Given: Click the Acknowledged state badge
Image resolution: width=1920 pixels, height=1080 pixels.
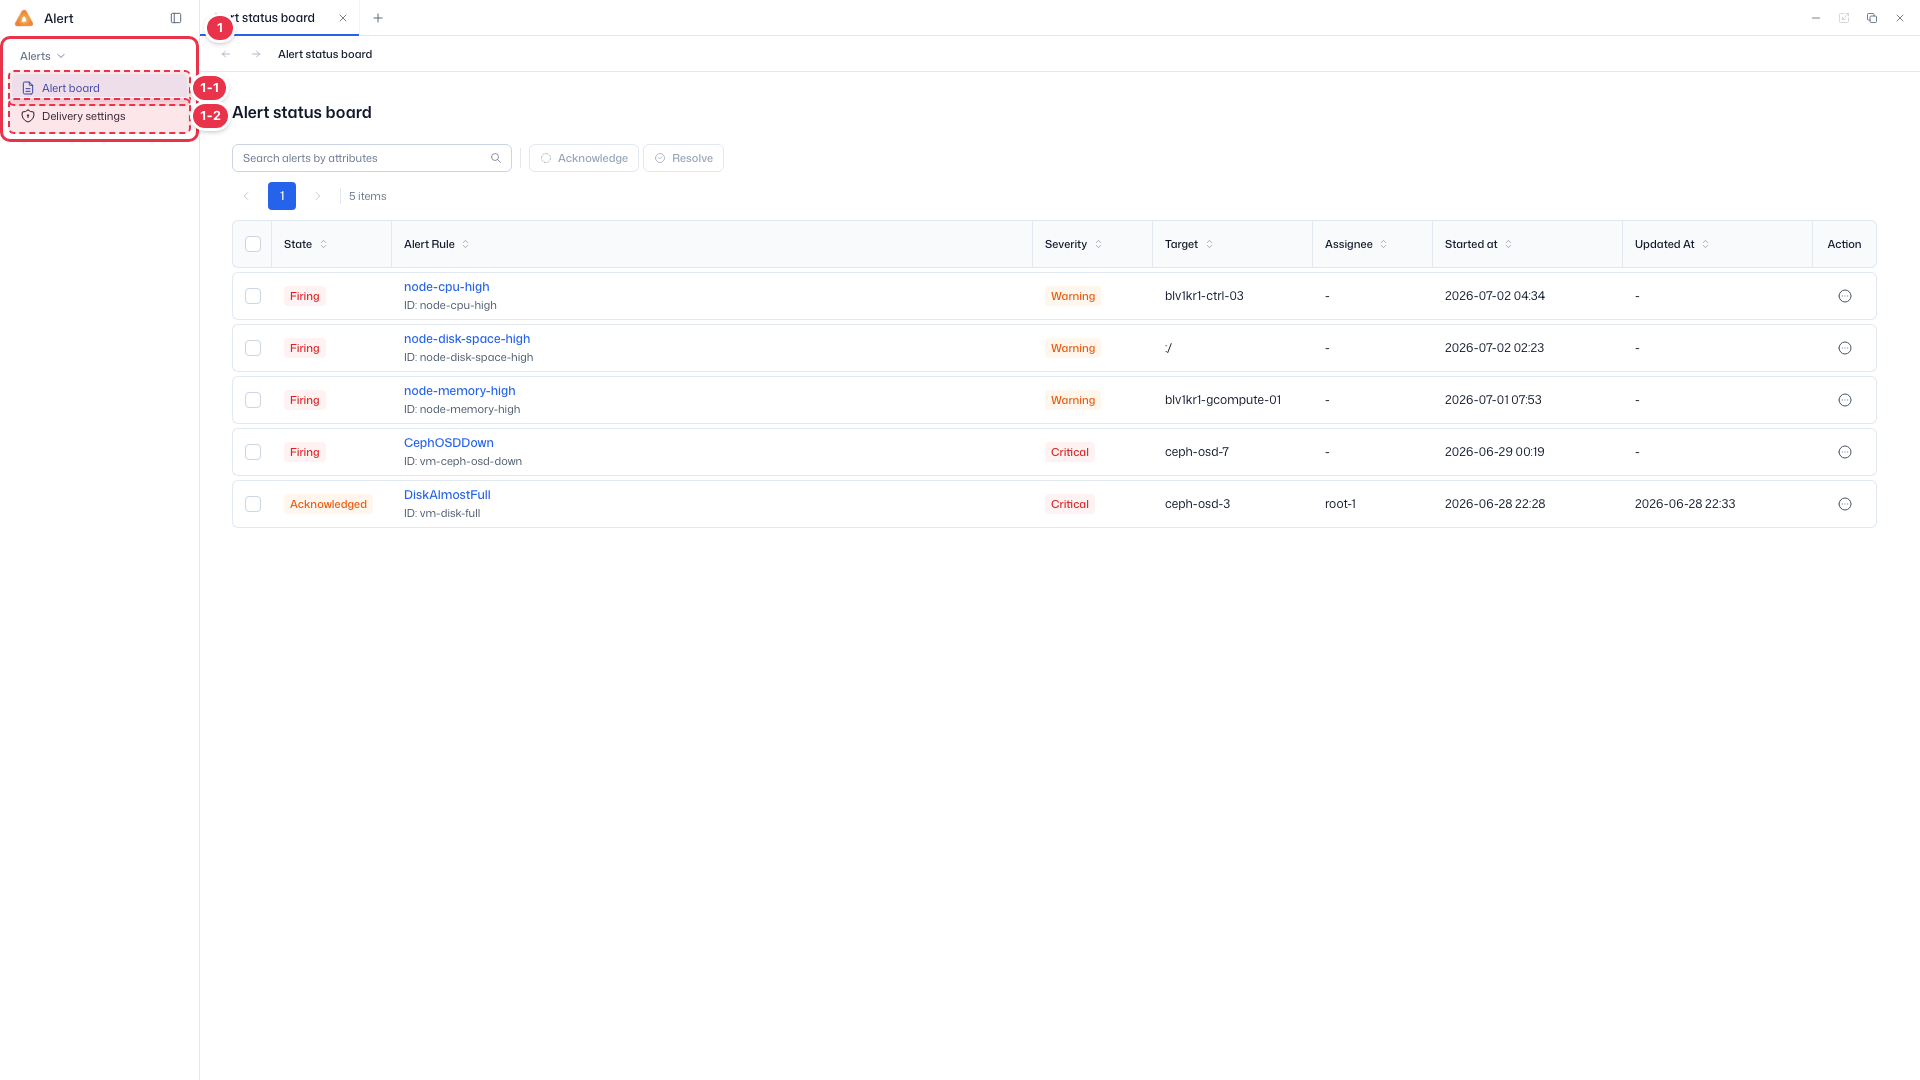Looking at the screenshot, I should click(328, 504).
